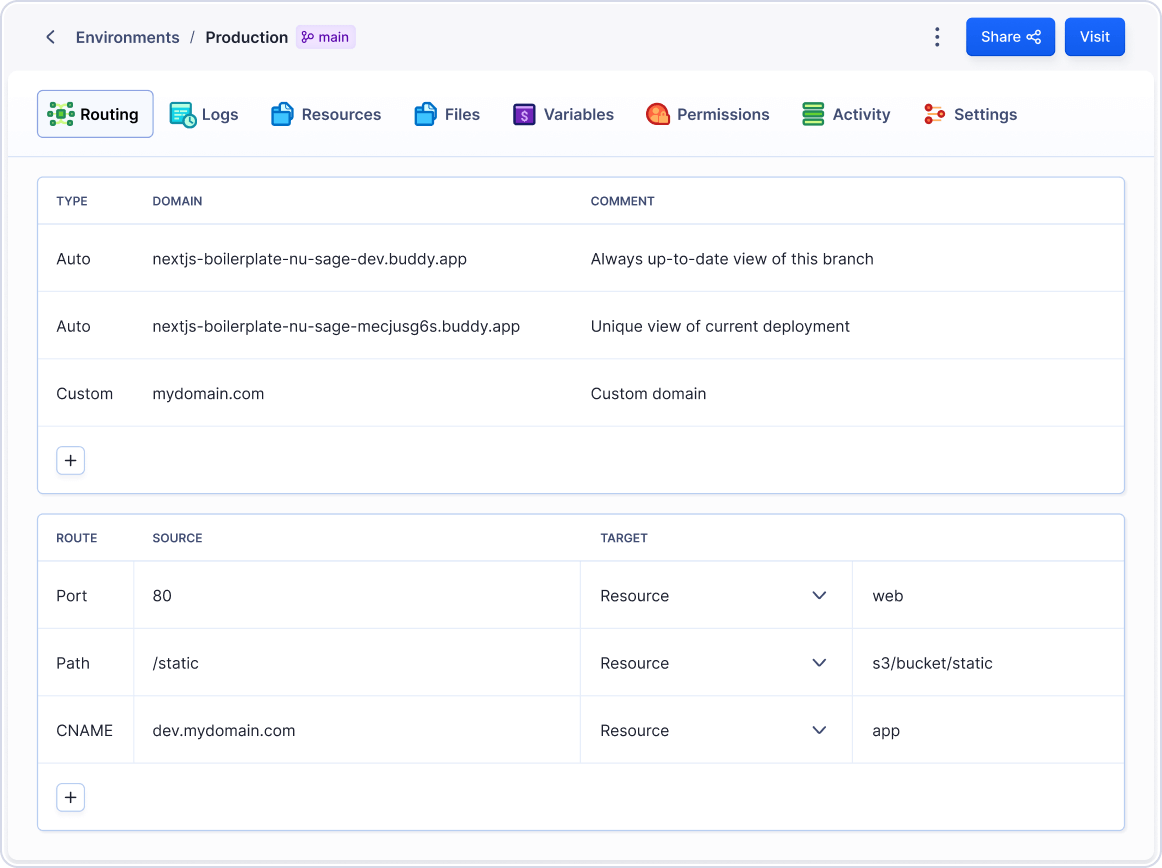Screen dimensions: 1162x868
Task: Click the Files tab icon
Action: [x=425, y=114]
